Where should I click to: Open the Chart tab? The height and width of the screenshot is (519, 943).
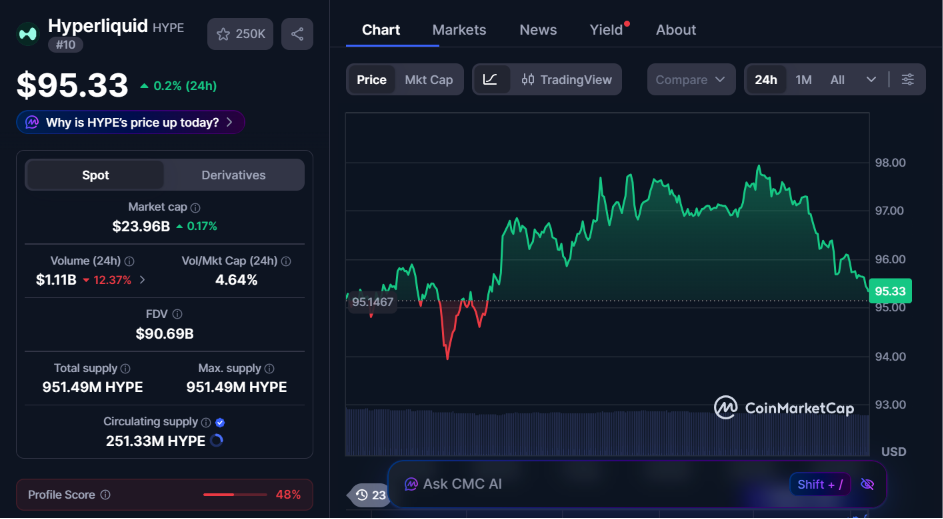click(381, 30)
